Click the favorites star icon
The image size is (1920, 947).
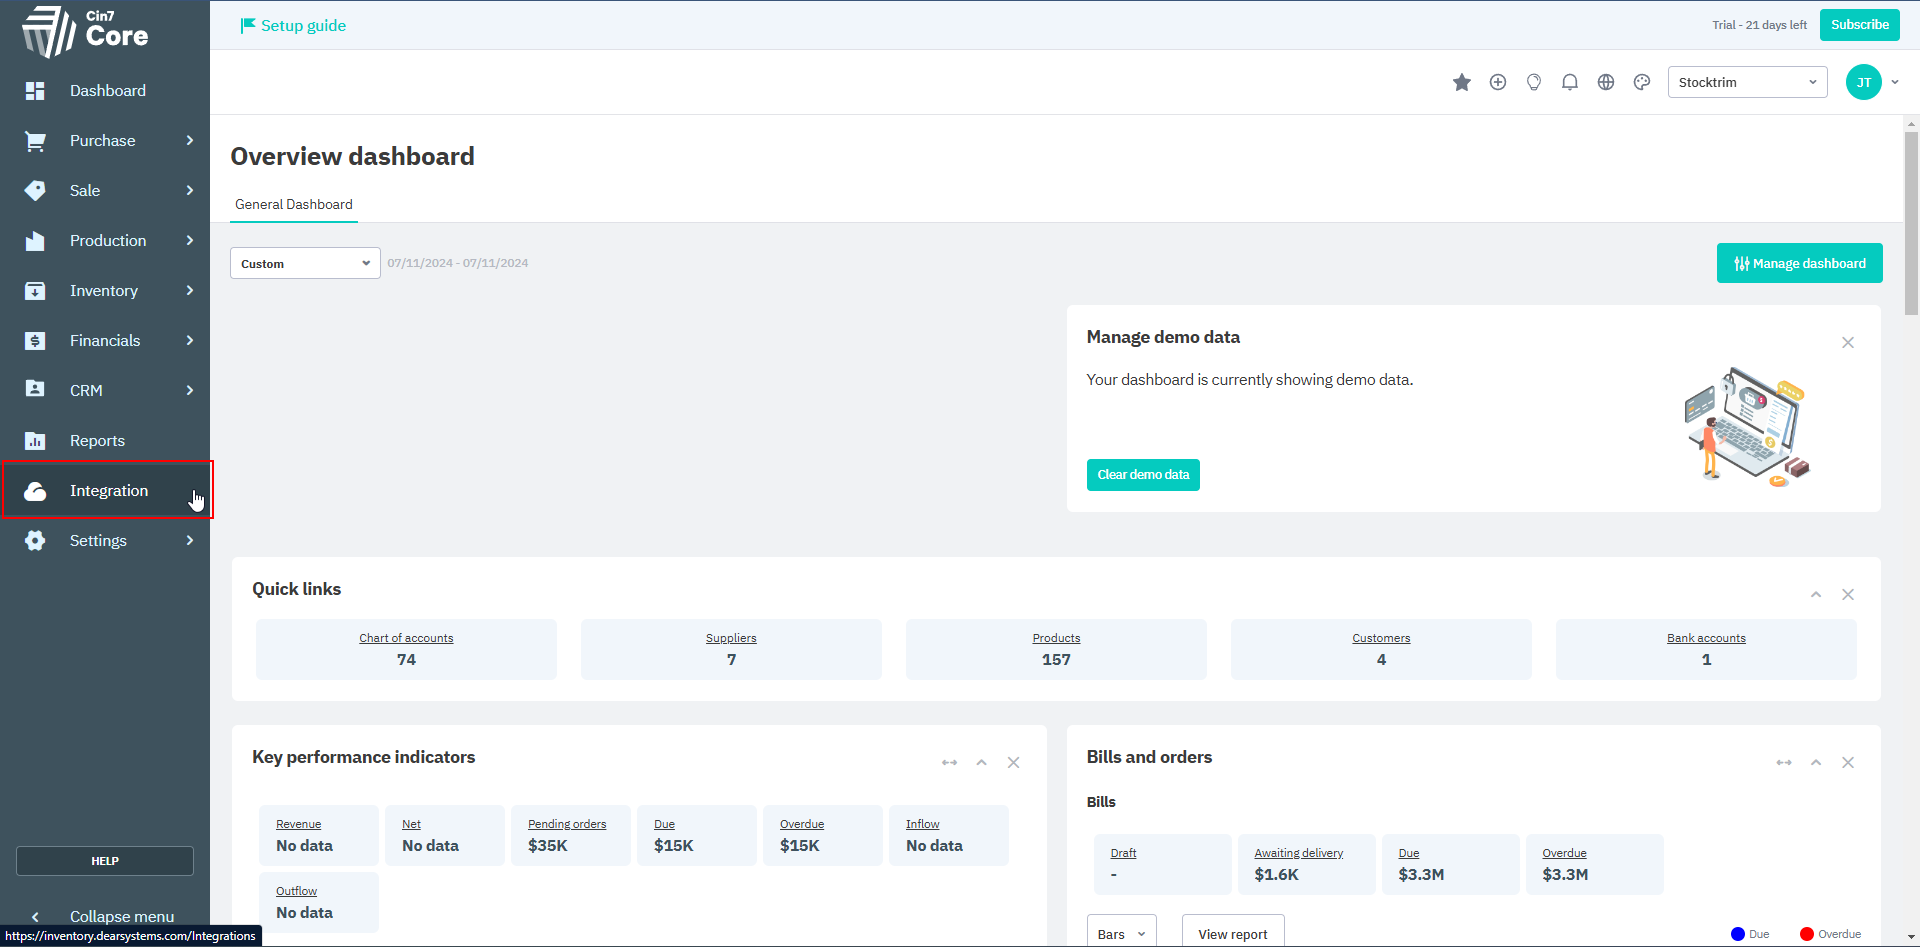pyautogui.click(x=1461, y=82)
